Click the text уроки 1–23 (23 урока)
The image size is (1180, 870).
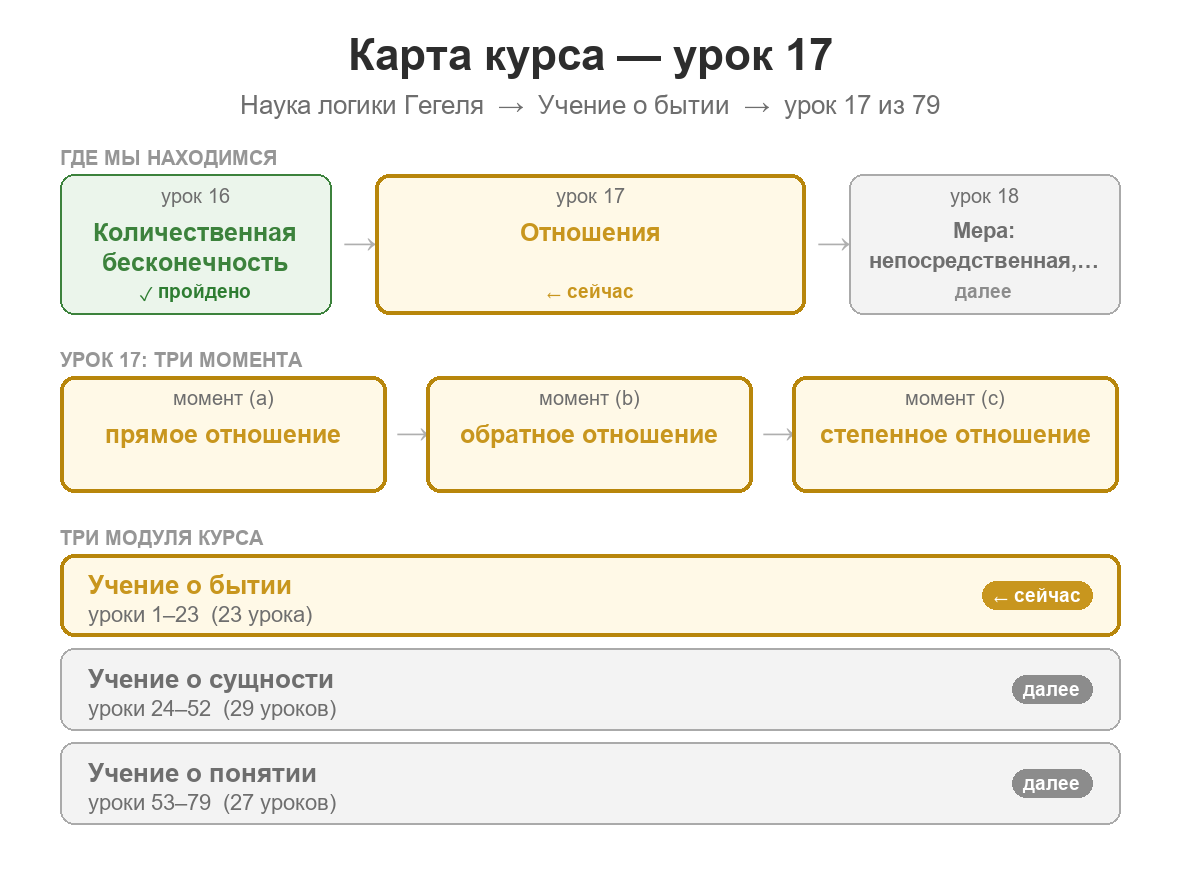200,616
